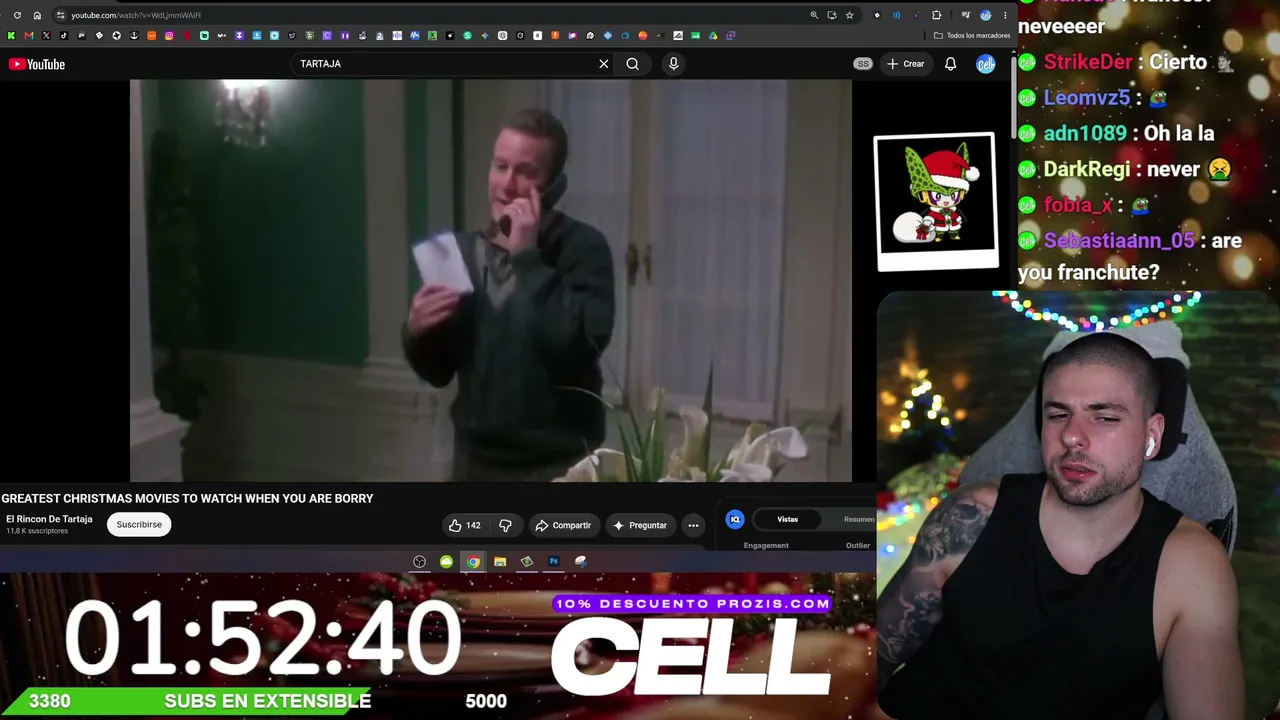1280x720 pixels.
Task: Go to the YouTube home logo
Action: (x=37, y=64)
